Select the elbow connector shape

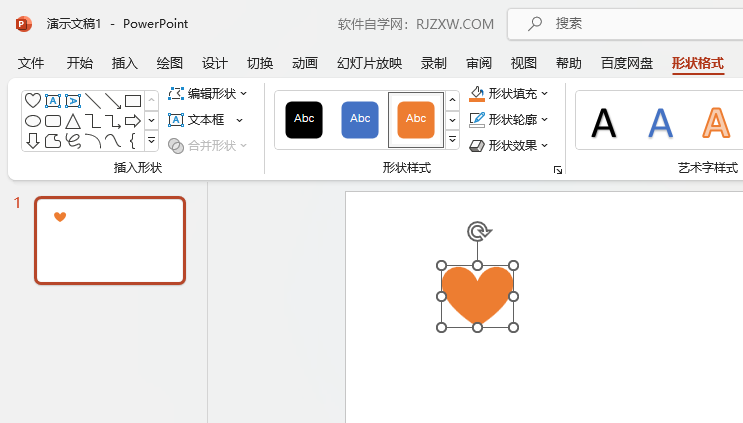(x=93, y=121)
